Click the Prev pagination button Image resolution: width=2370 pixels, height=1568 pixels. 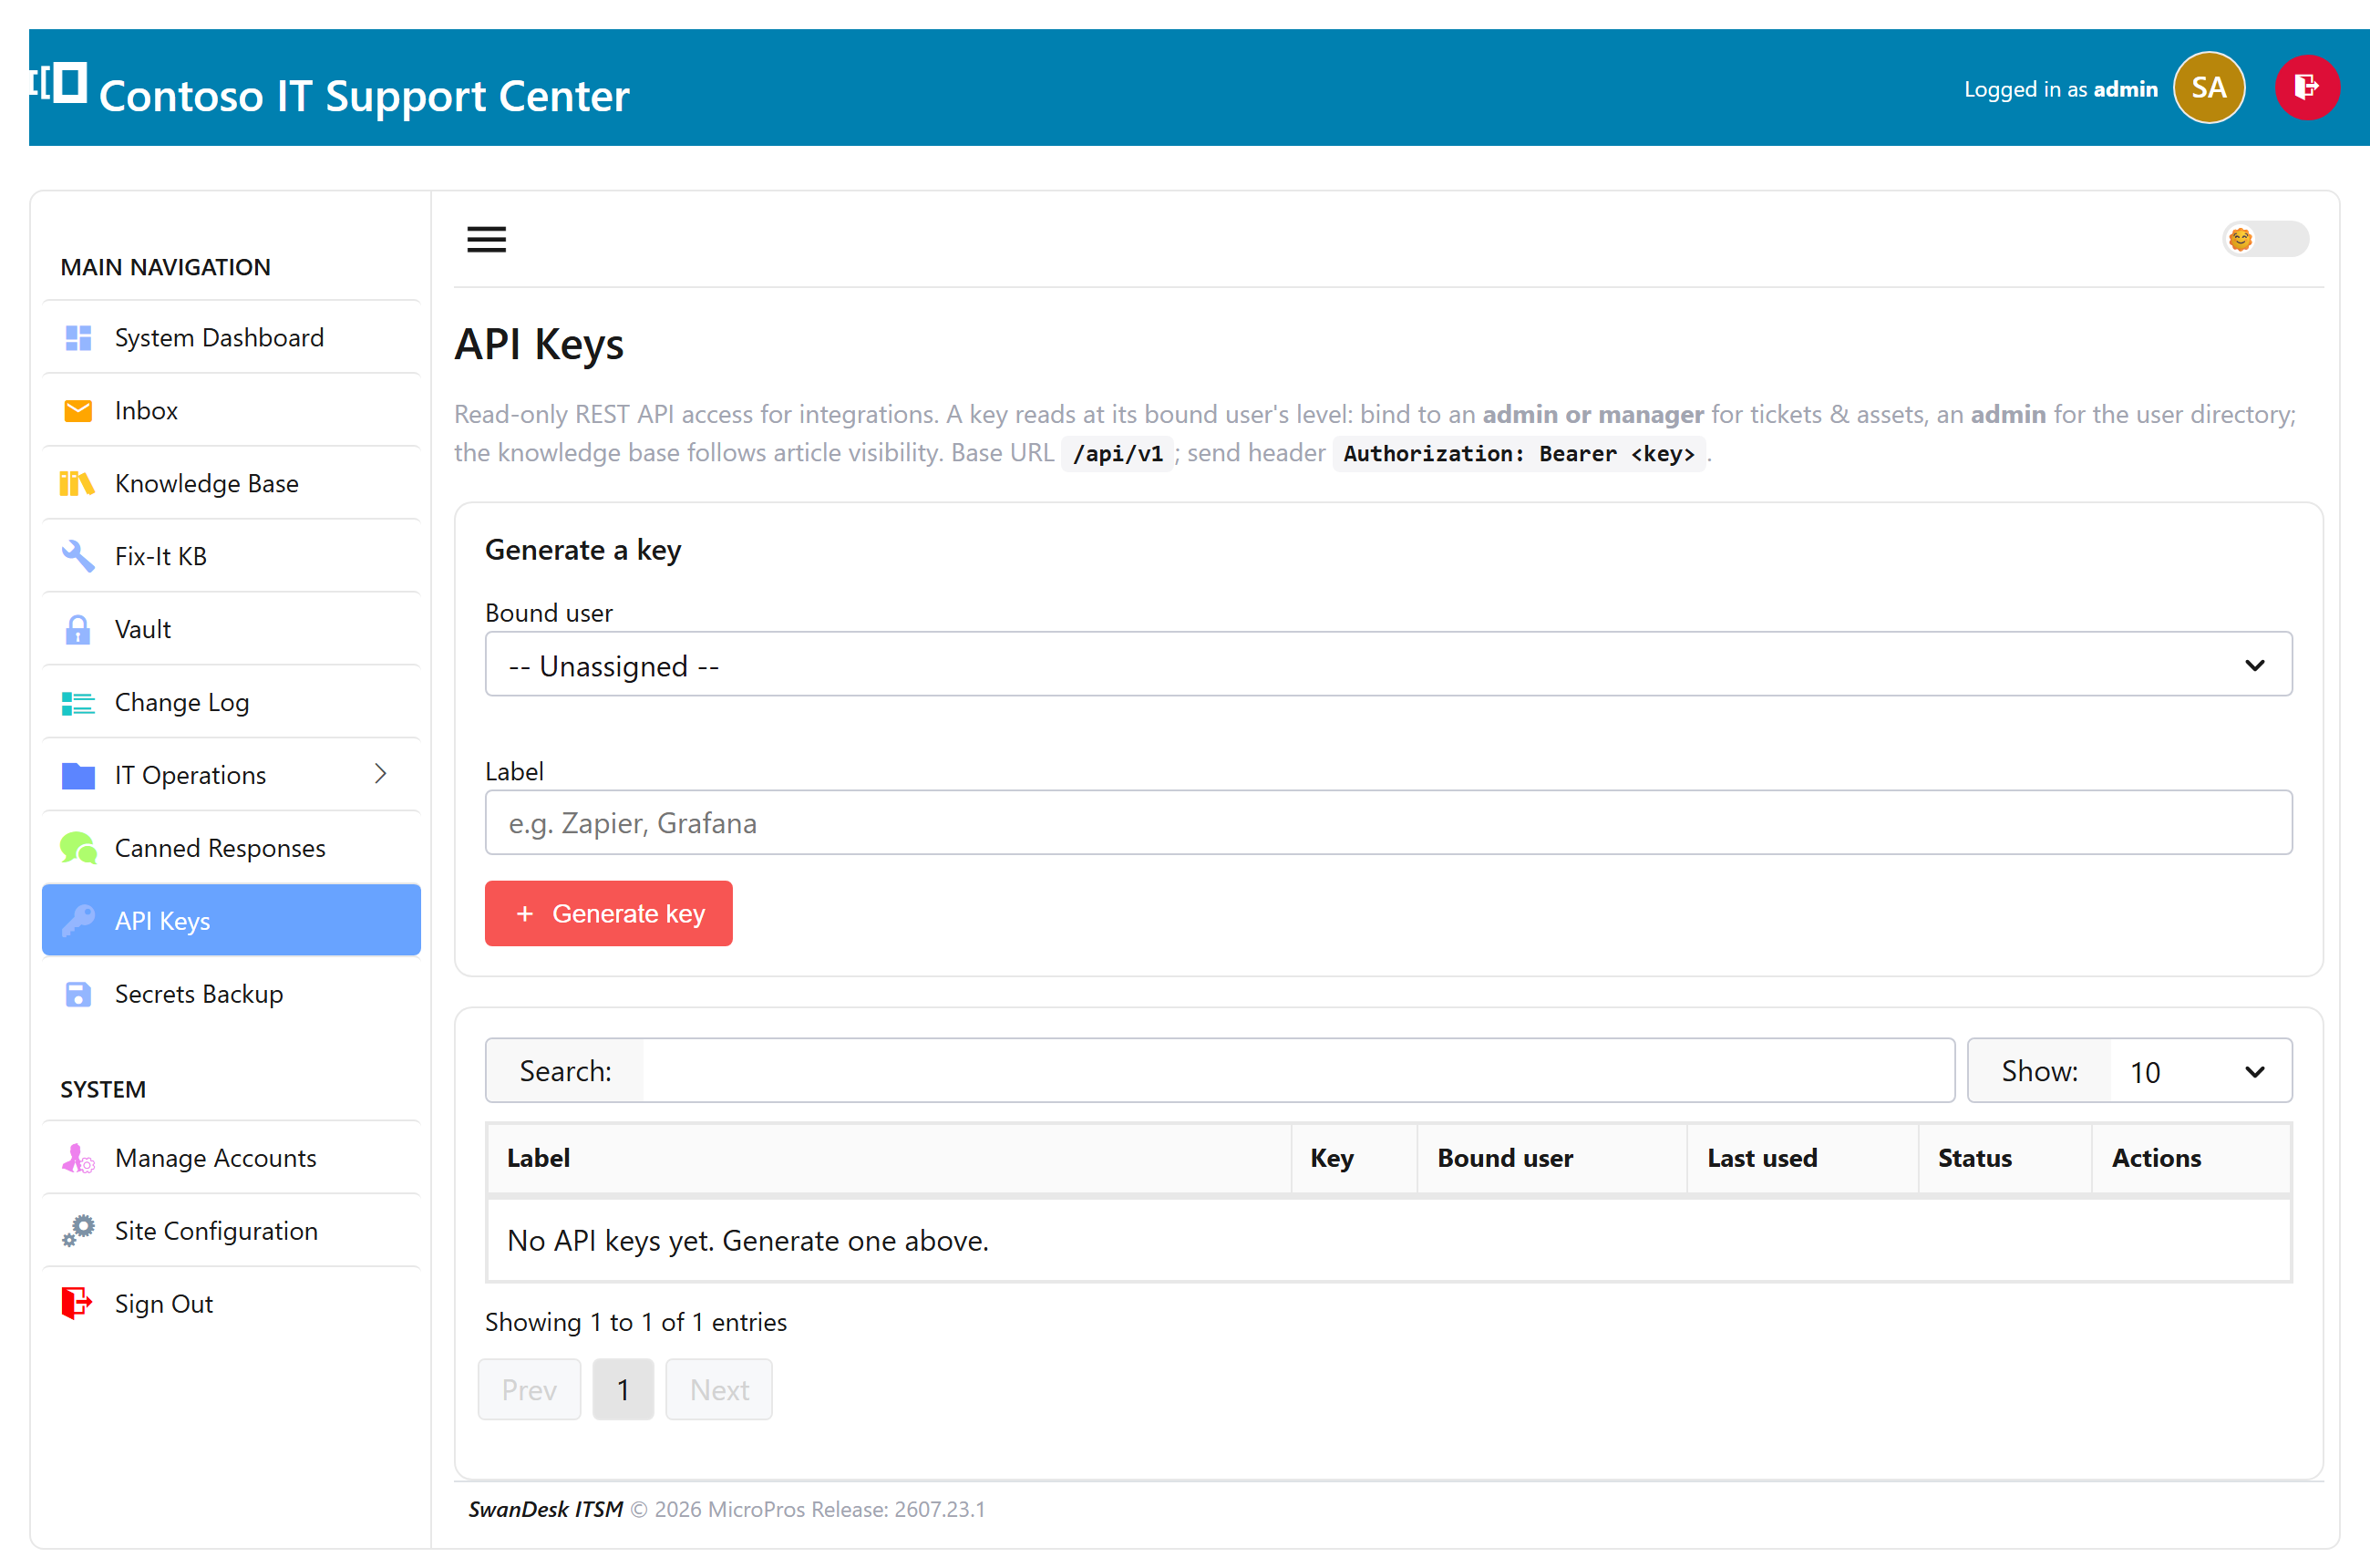tap(529, 1390)
